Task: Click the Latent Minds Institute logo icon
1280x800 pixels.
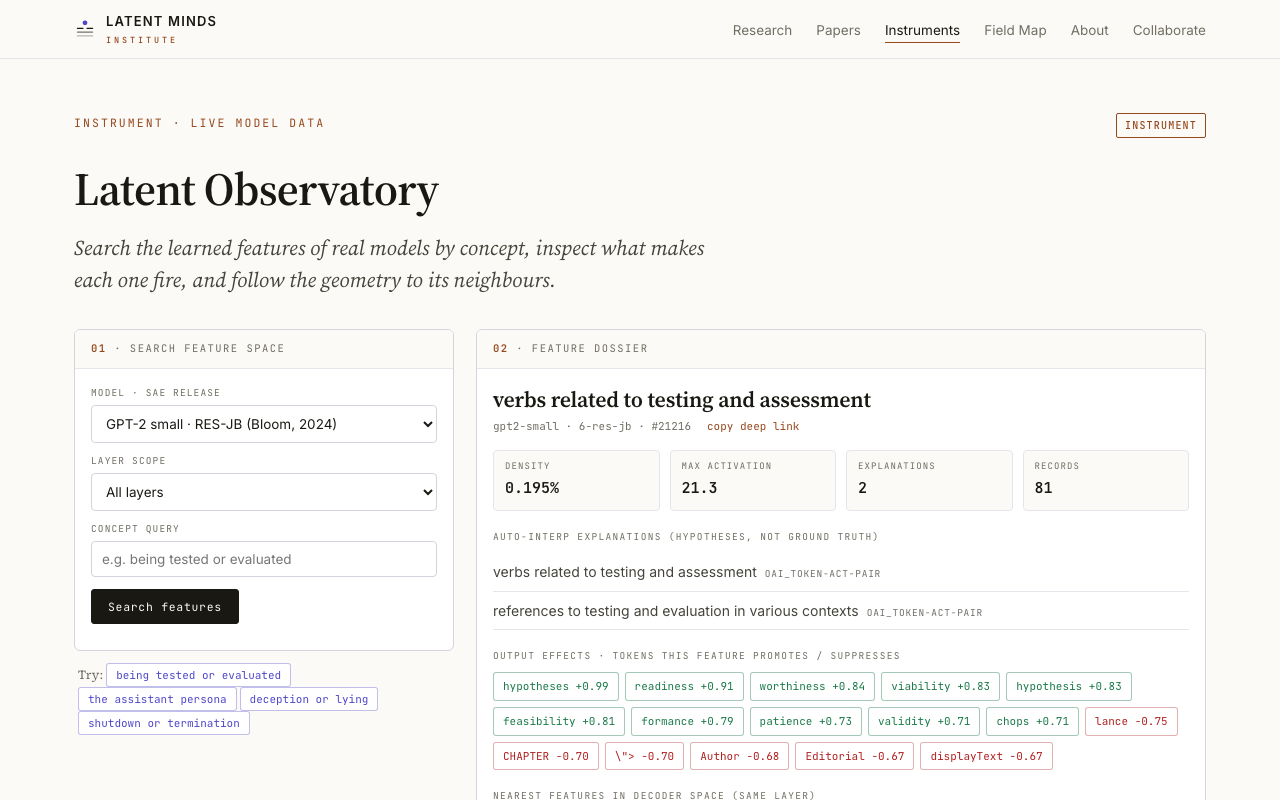Action: pos(85,29)
